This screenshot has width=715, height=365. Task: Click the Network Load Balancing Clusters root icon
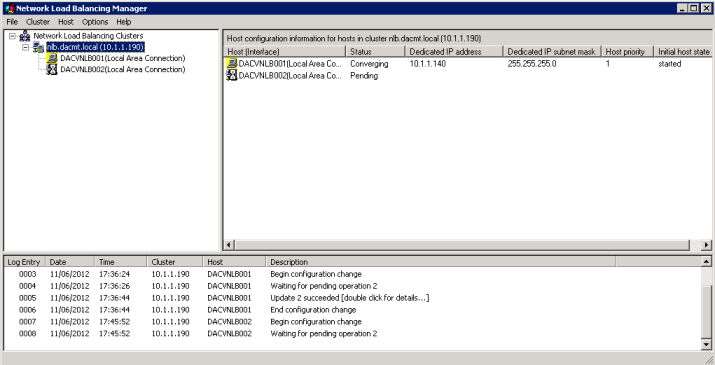[x=25, y=36]
